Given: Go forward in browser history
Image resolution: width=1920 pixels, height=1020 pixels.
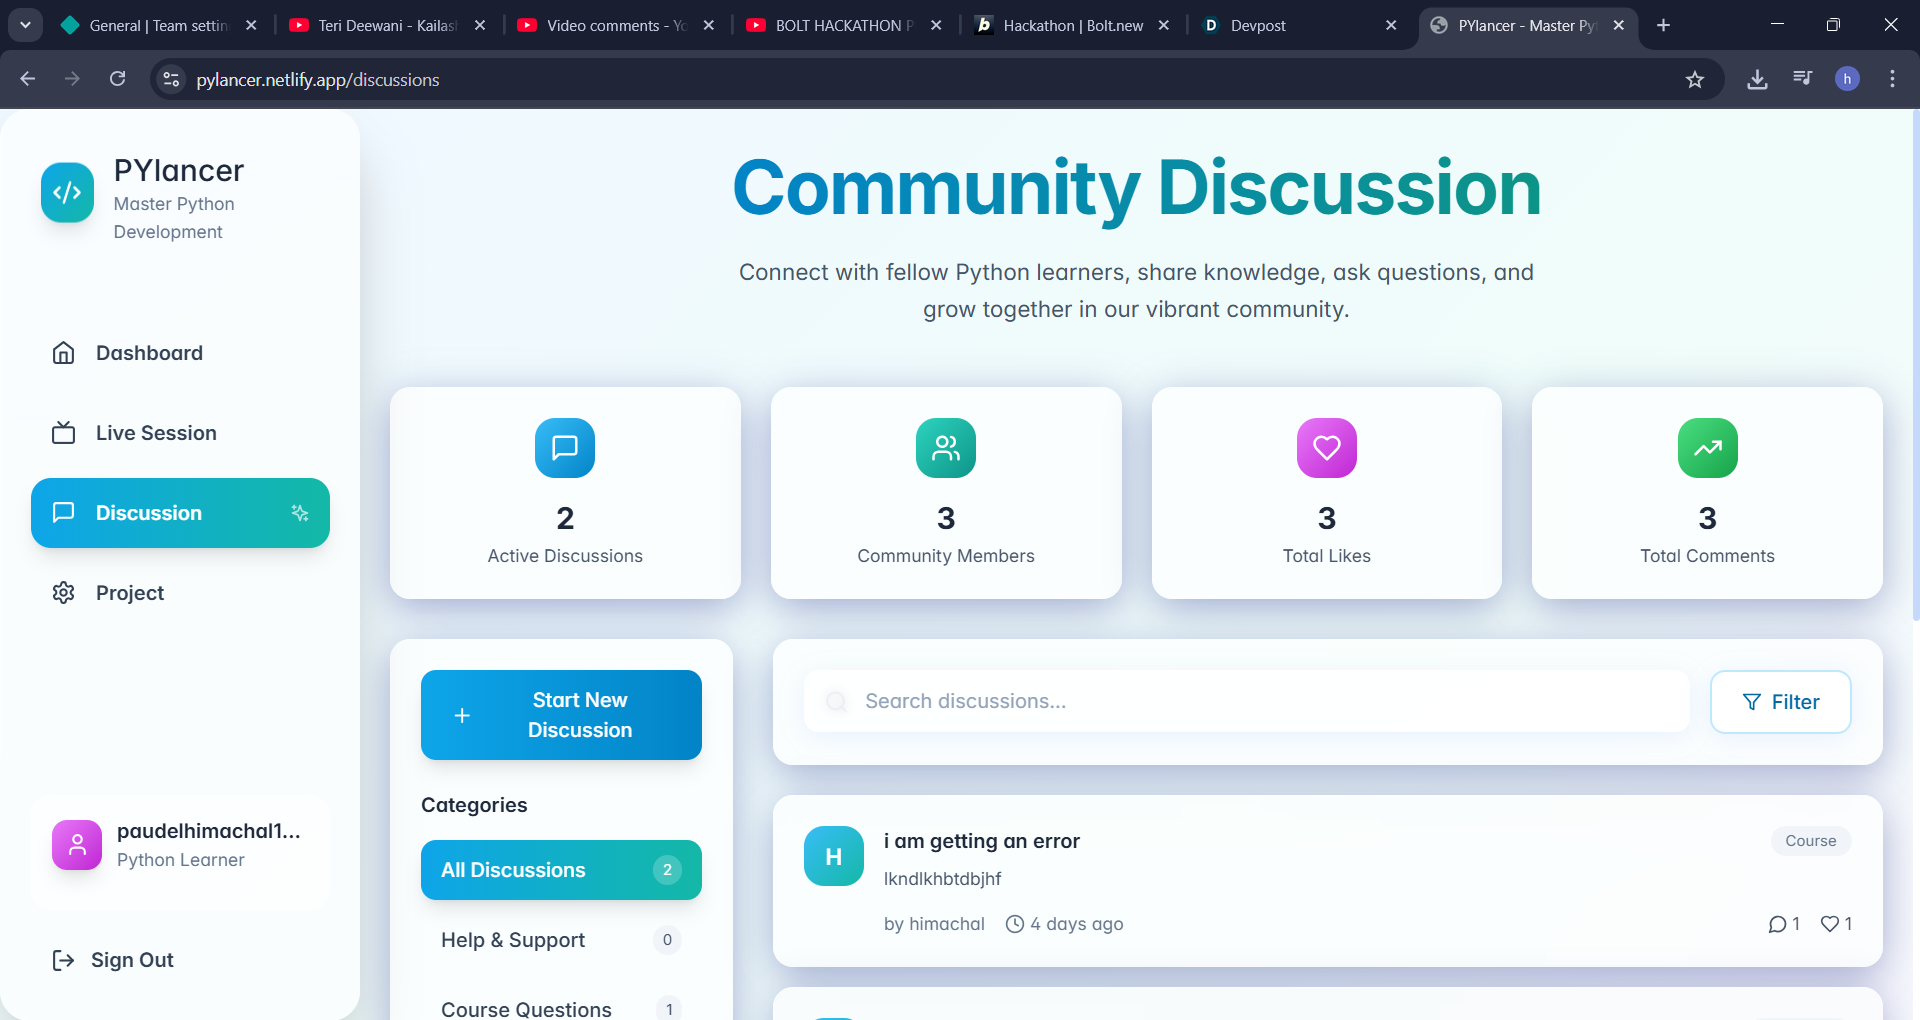Looking at the screenshot, I should coord(72,79).
